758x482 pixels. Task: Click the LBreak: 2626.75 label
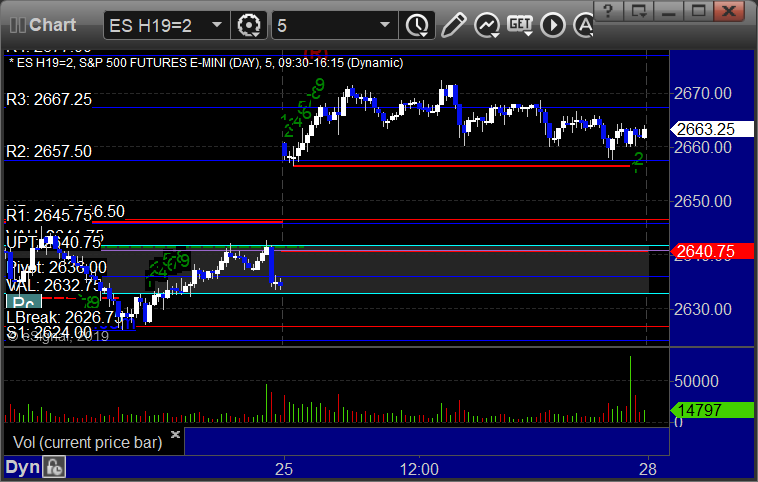[x=63, y=318]
